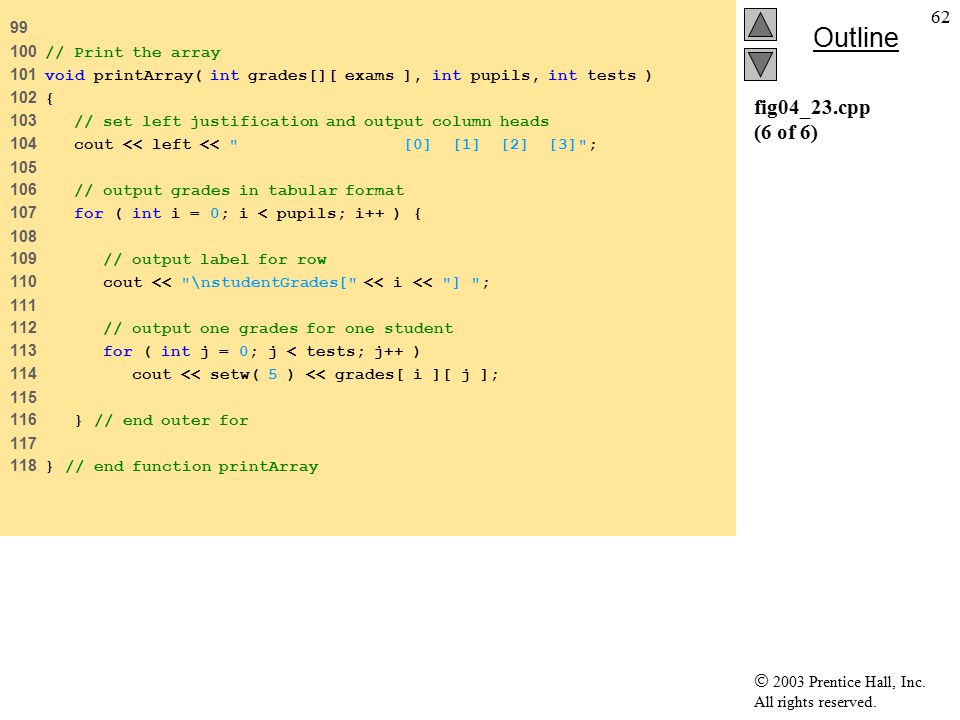Click the '© 2003 Prentice Hall, Inc.' copyright text
Image resolution: width=960 pixels, height=720 pixels.
839,682
